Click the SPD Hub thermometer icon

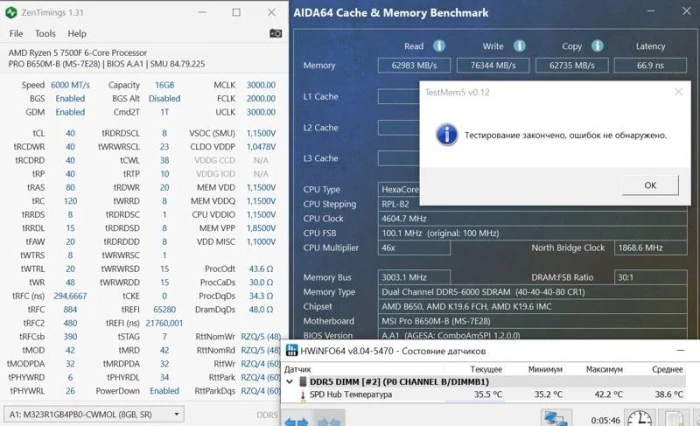pyautogui.click(x=303, y=395)
